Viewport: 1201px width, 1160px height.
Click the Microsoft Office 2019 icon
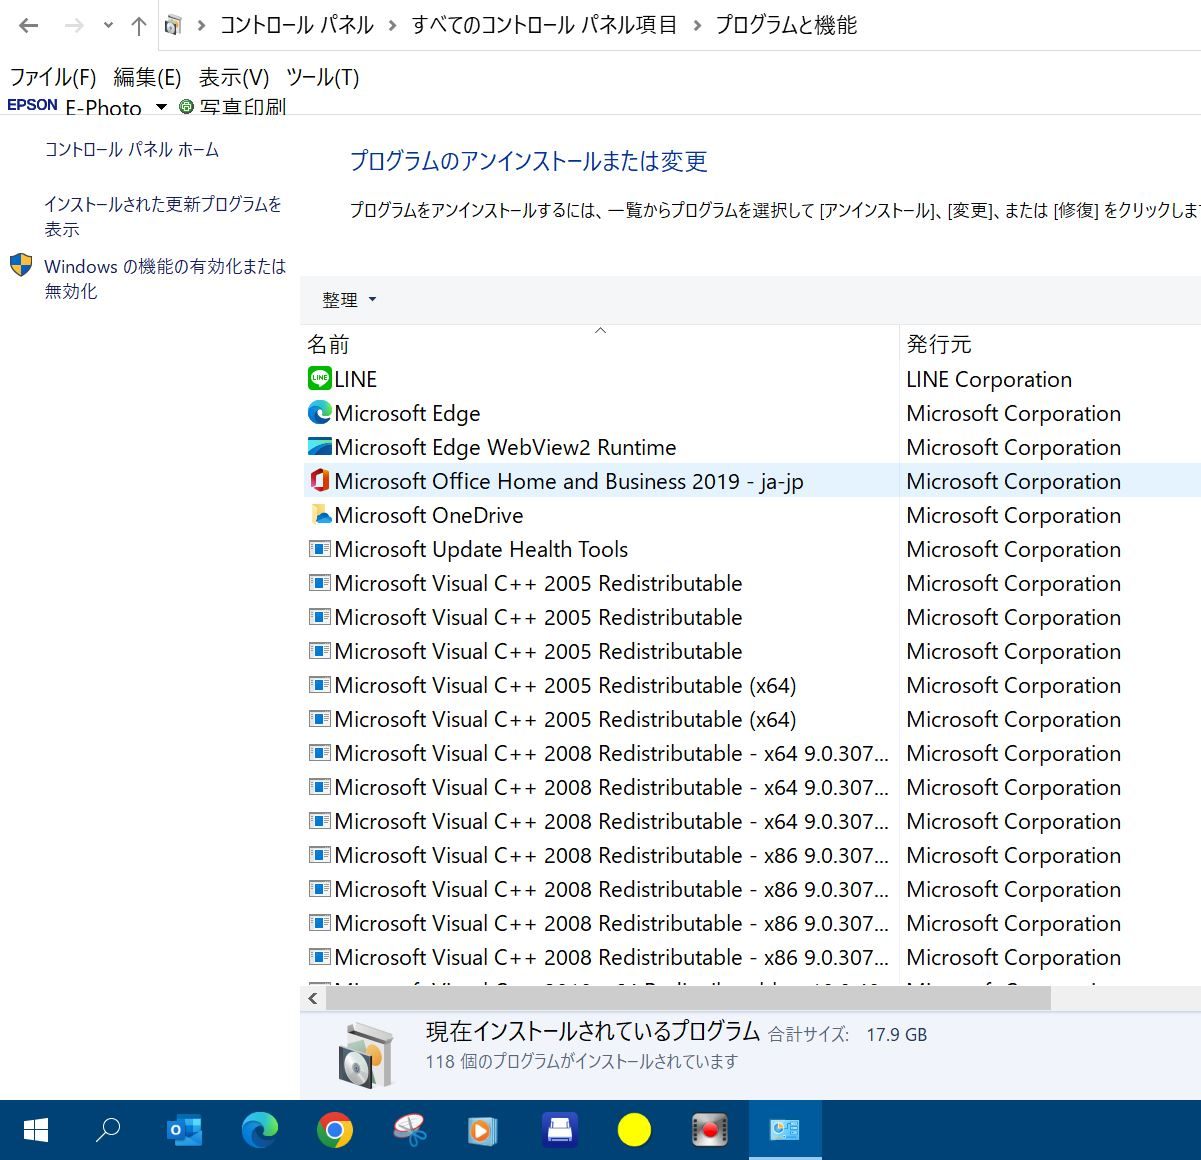point(320,480)
